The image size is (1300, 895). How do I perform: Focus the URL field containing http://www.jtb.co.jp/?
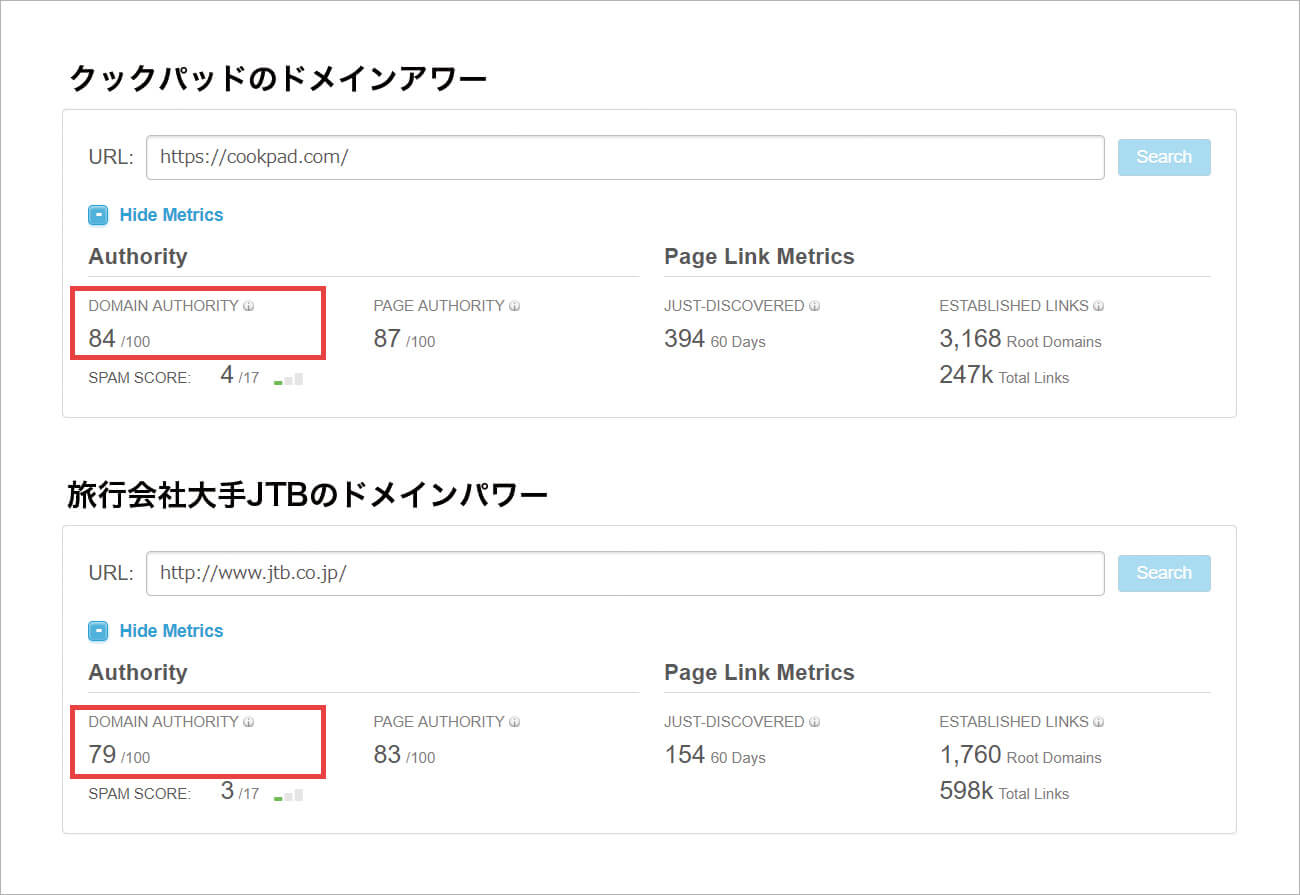(x=625, y=573)
